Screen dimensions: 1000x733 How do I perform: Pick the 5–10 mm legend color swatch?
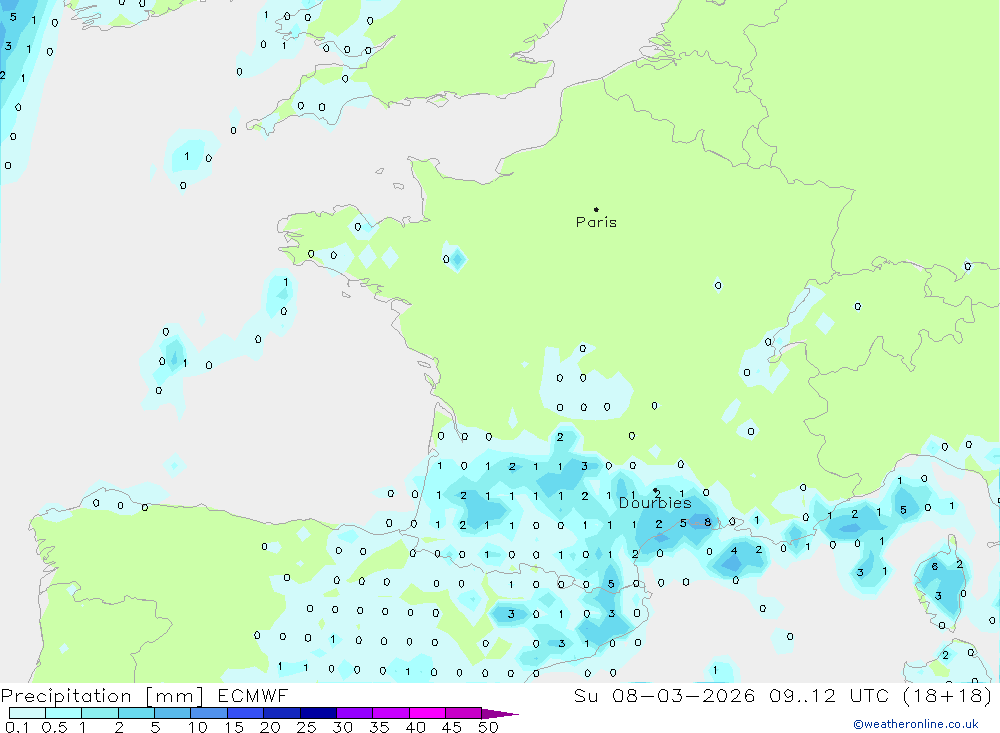[172, 713]
